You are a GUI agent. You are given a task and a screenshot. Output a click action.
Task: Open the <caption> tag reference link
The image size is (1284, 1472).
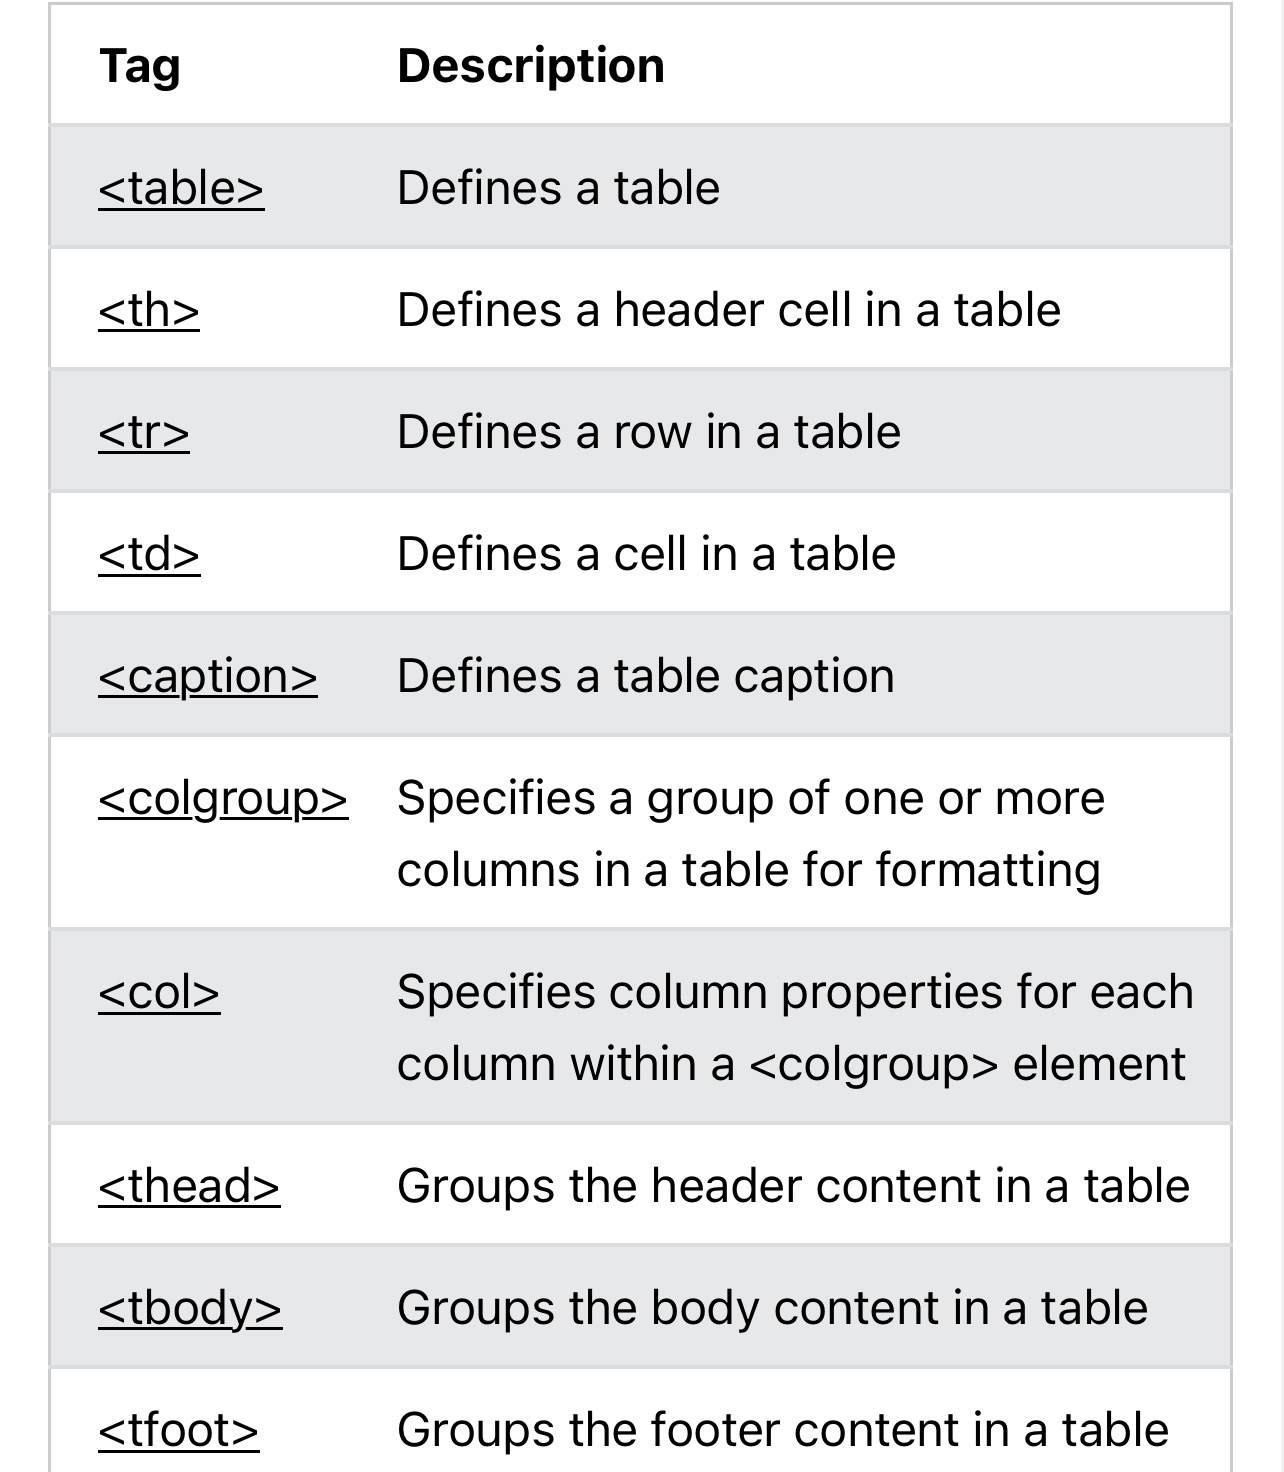(208, 676)
